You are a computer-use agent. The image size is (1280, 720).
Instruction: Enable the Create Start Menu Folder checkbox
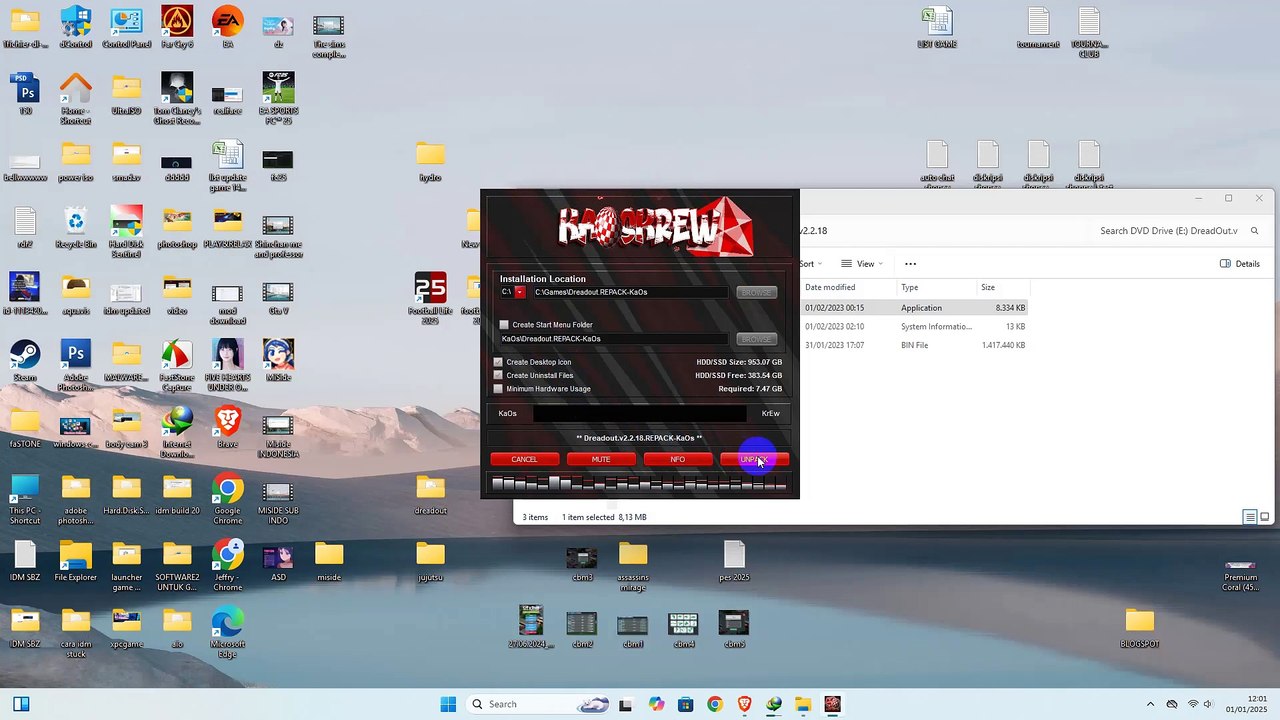point(504,325)
